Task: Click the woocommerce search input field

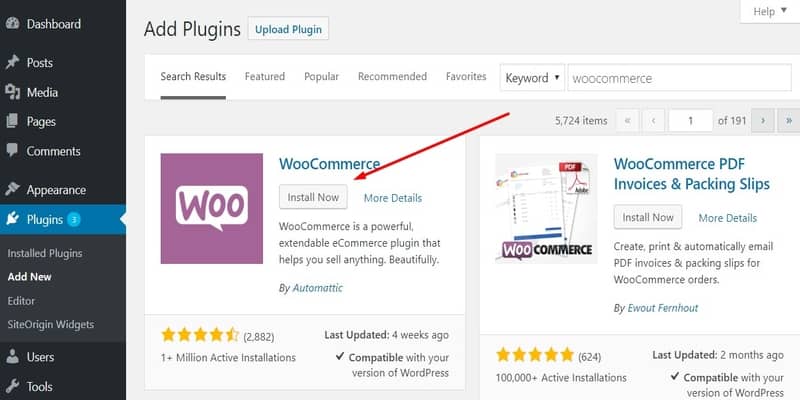Action: 680,78
